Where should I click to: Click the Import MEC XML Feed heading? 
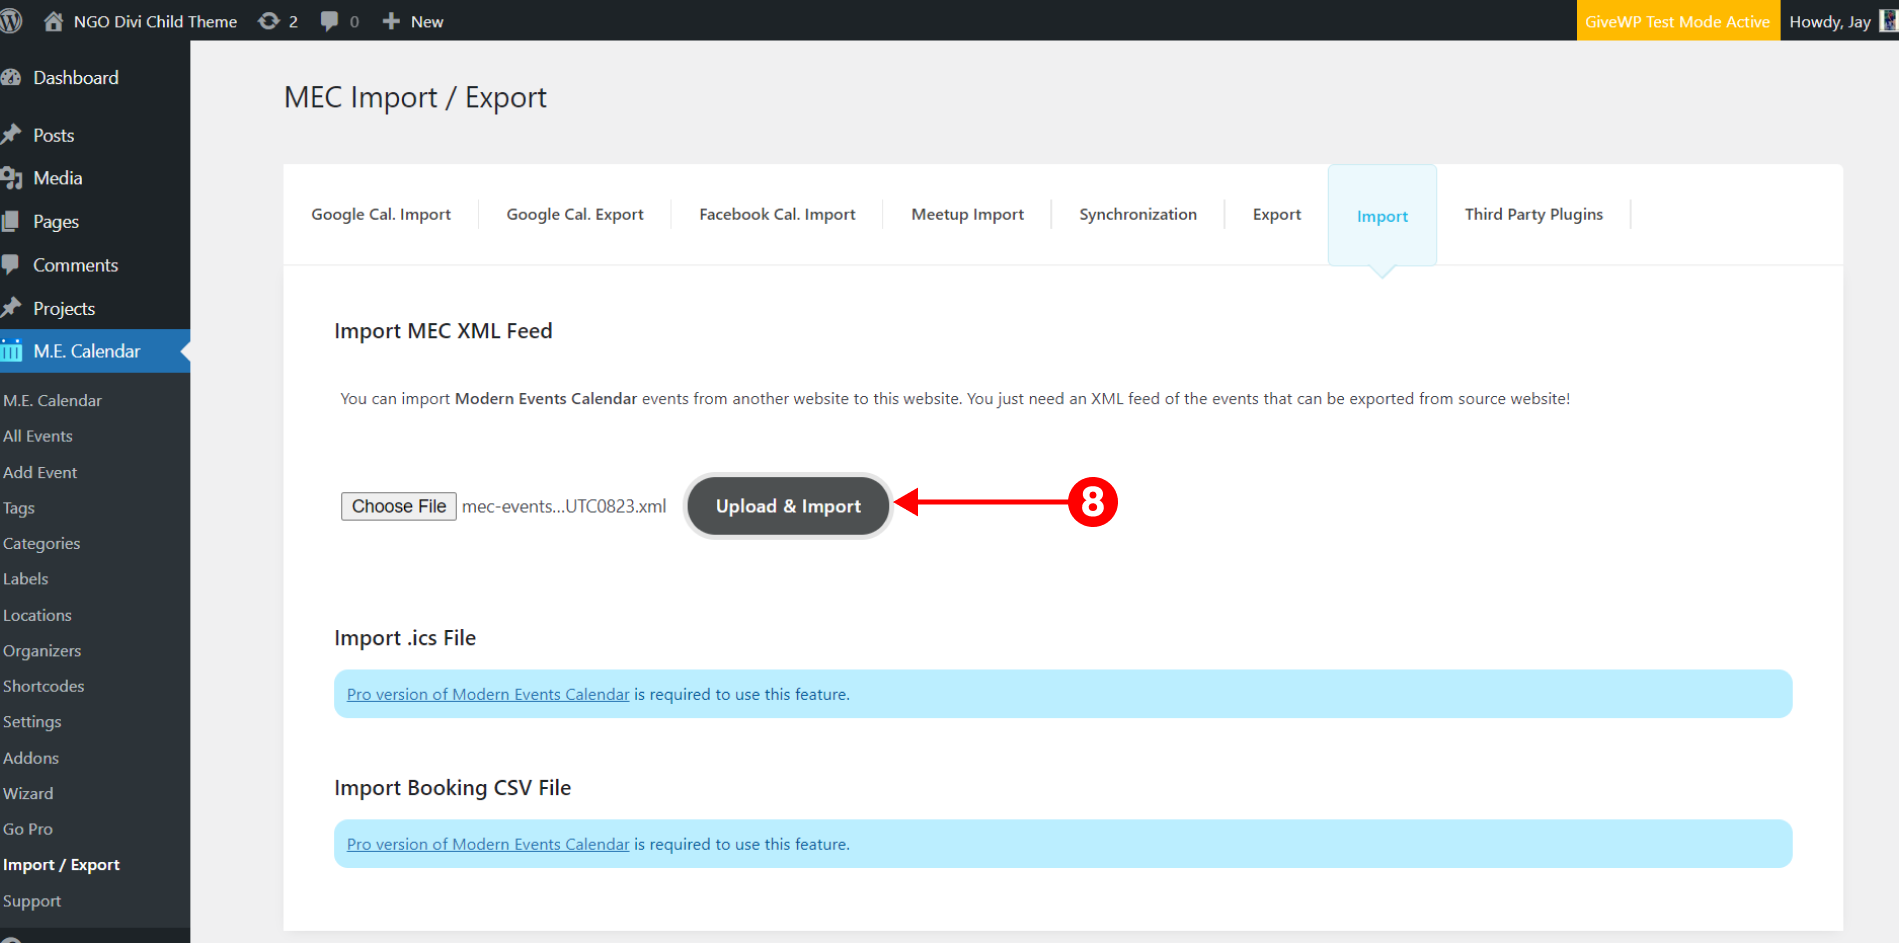(443, 331)
